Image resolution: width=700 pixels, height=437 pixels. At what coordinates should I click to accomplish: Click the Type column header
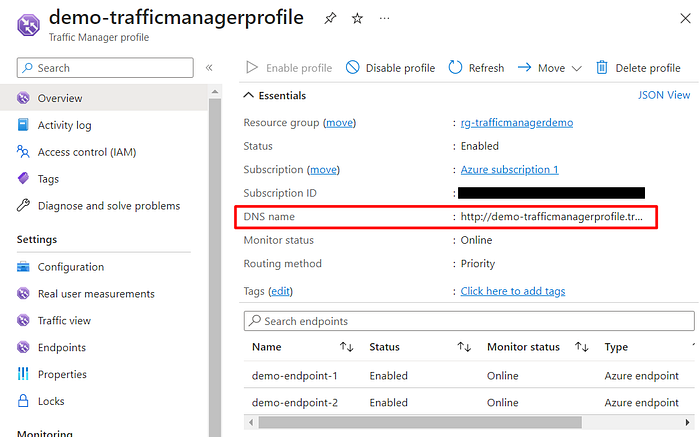click(x=616, y=347)
